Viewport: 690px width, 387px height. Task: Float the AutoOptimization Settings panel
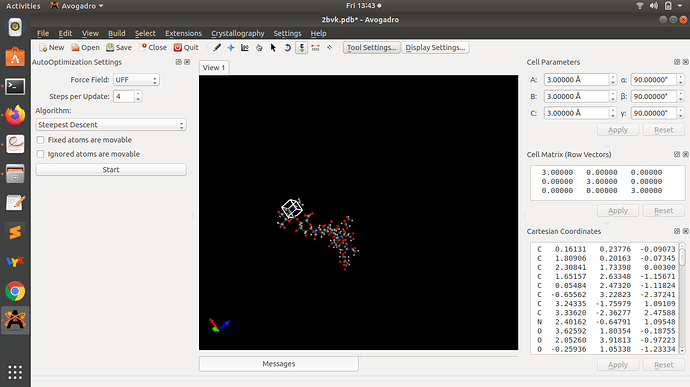pyautogui.click(x=179, y=62)
